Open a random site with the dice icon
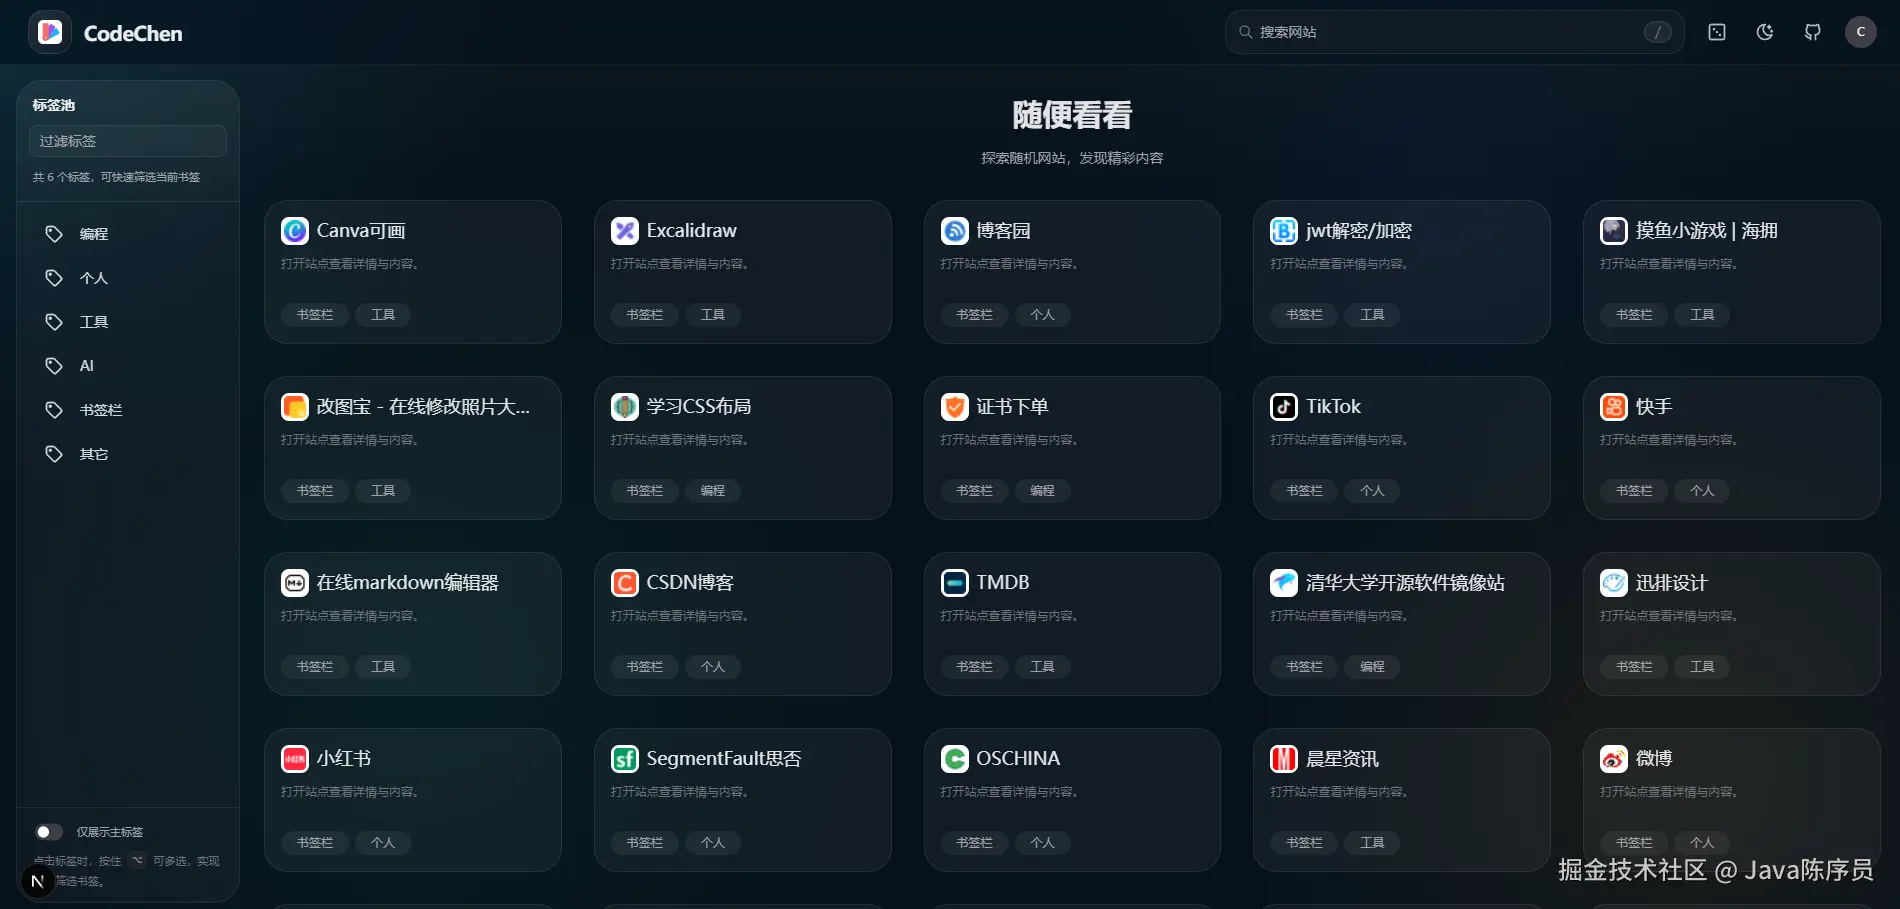This screenshot has width=1900, height=909. [x=1717, y=32]
